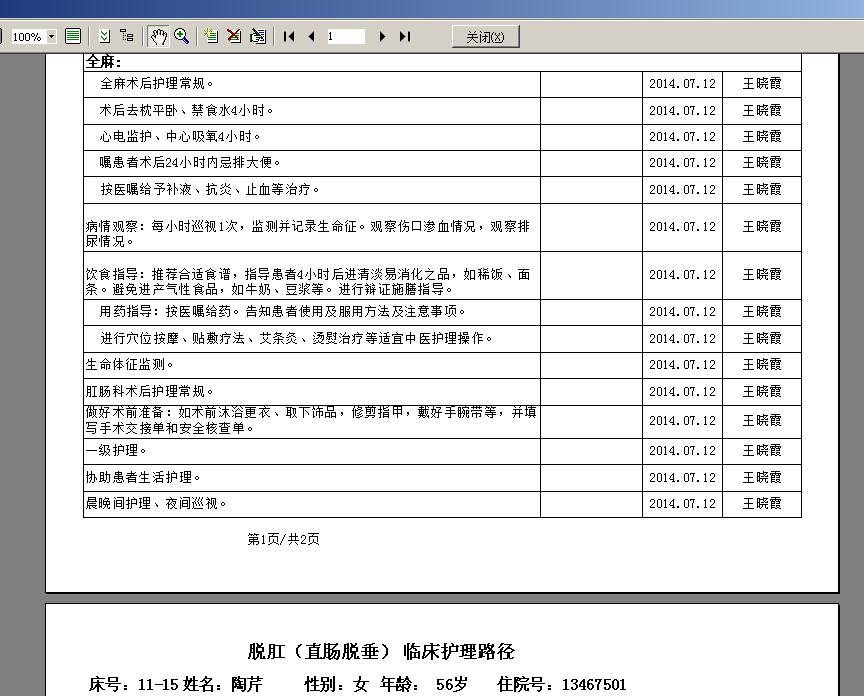Viewport: 864px width, 696px height.
Task: Click 王晓霞 in the 一级护理 row
Action: (762, 451)
